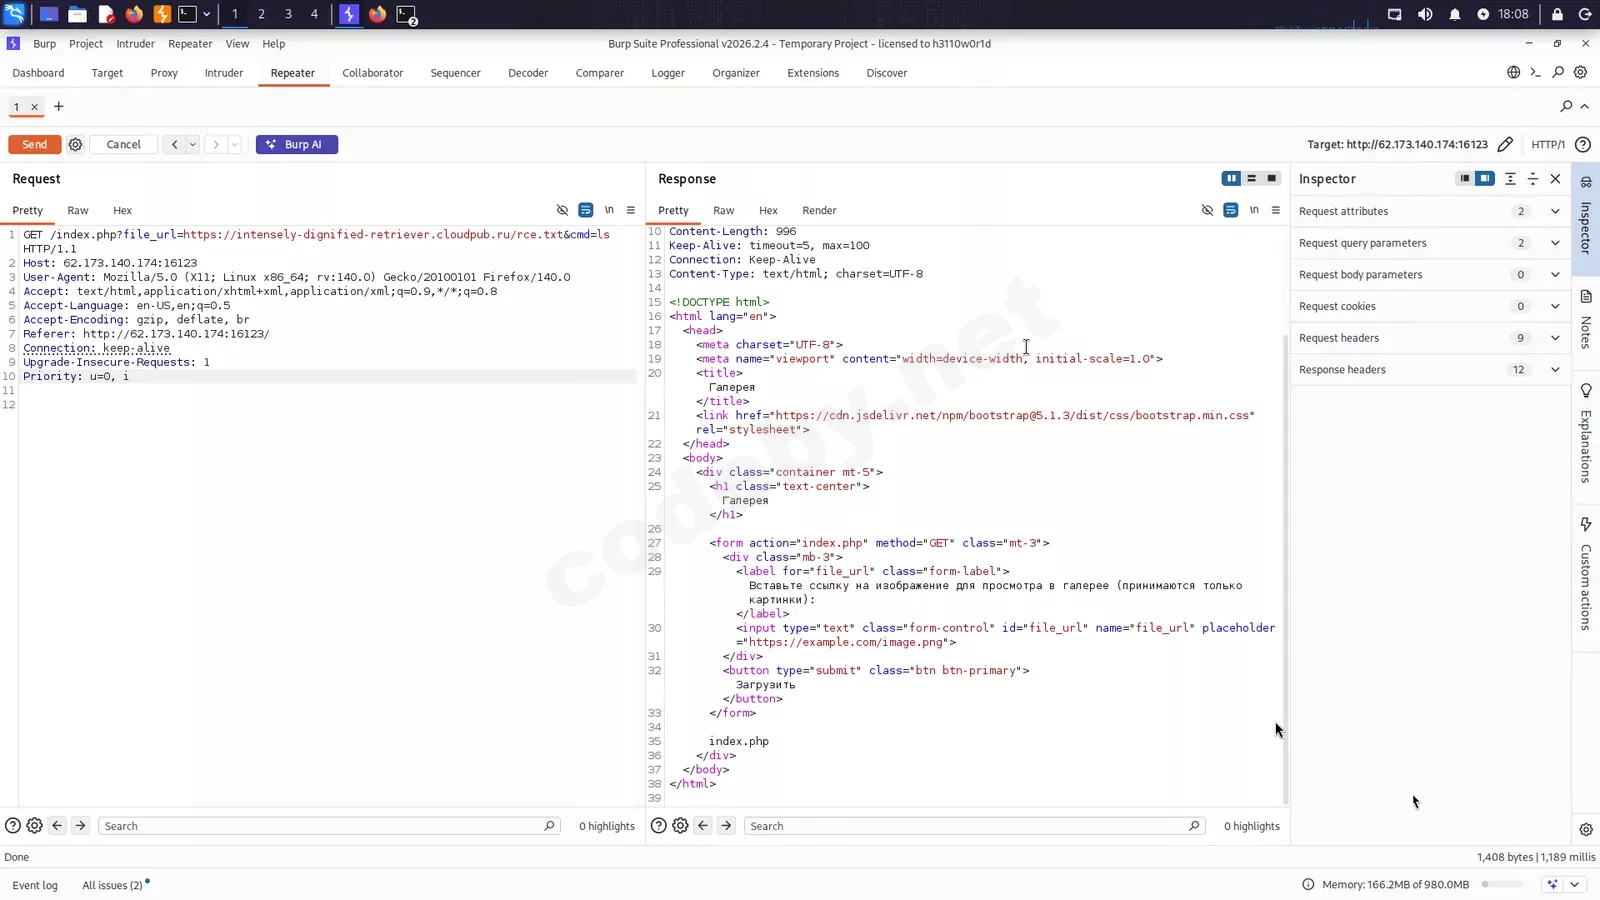Collapse Repeater tab bar chevron

tap(1585, 106)
